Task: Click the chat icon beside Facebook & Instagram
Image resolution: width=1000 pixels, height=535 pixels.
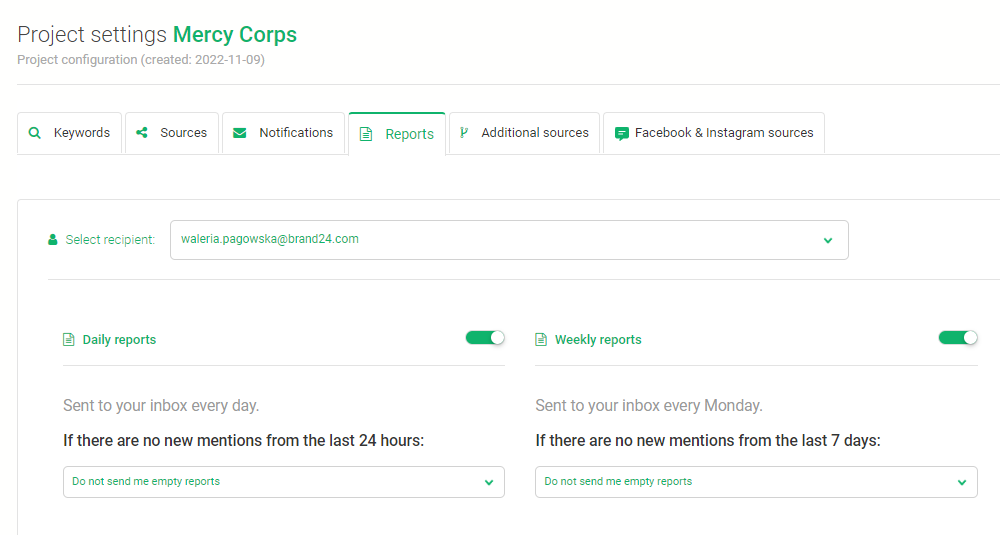Action: (x=621, y=133)
